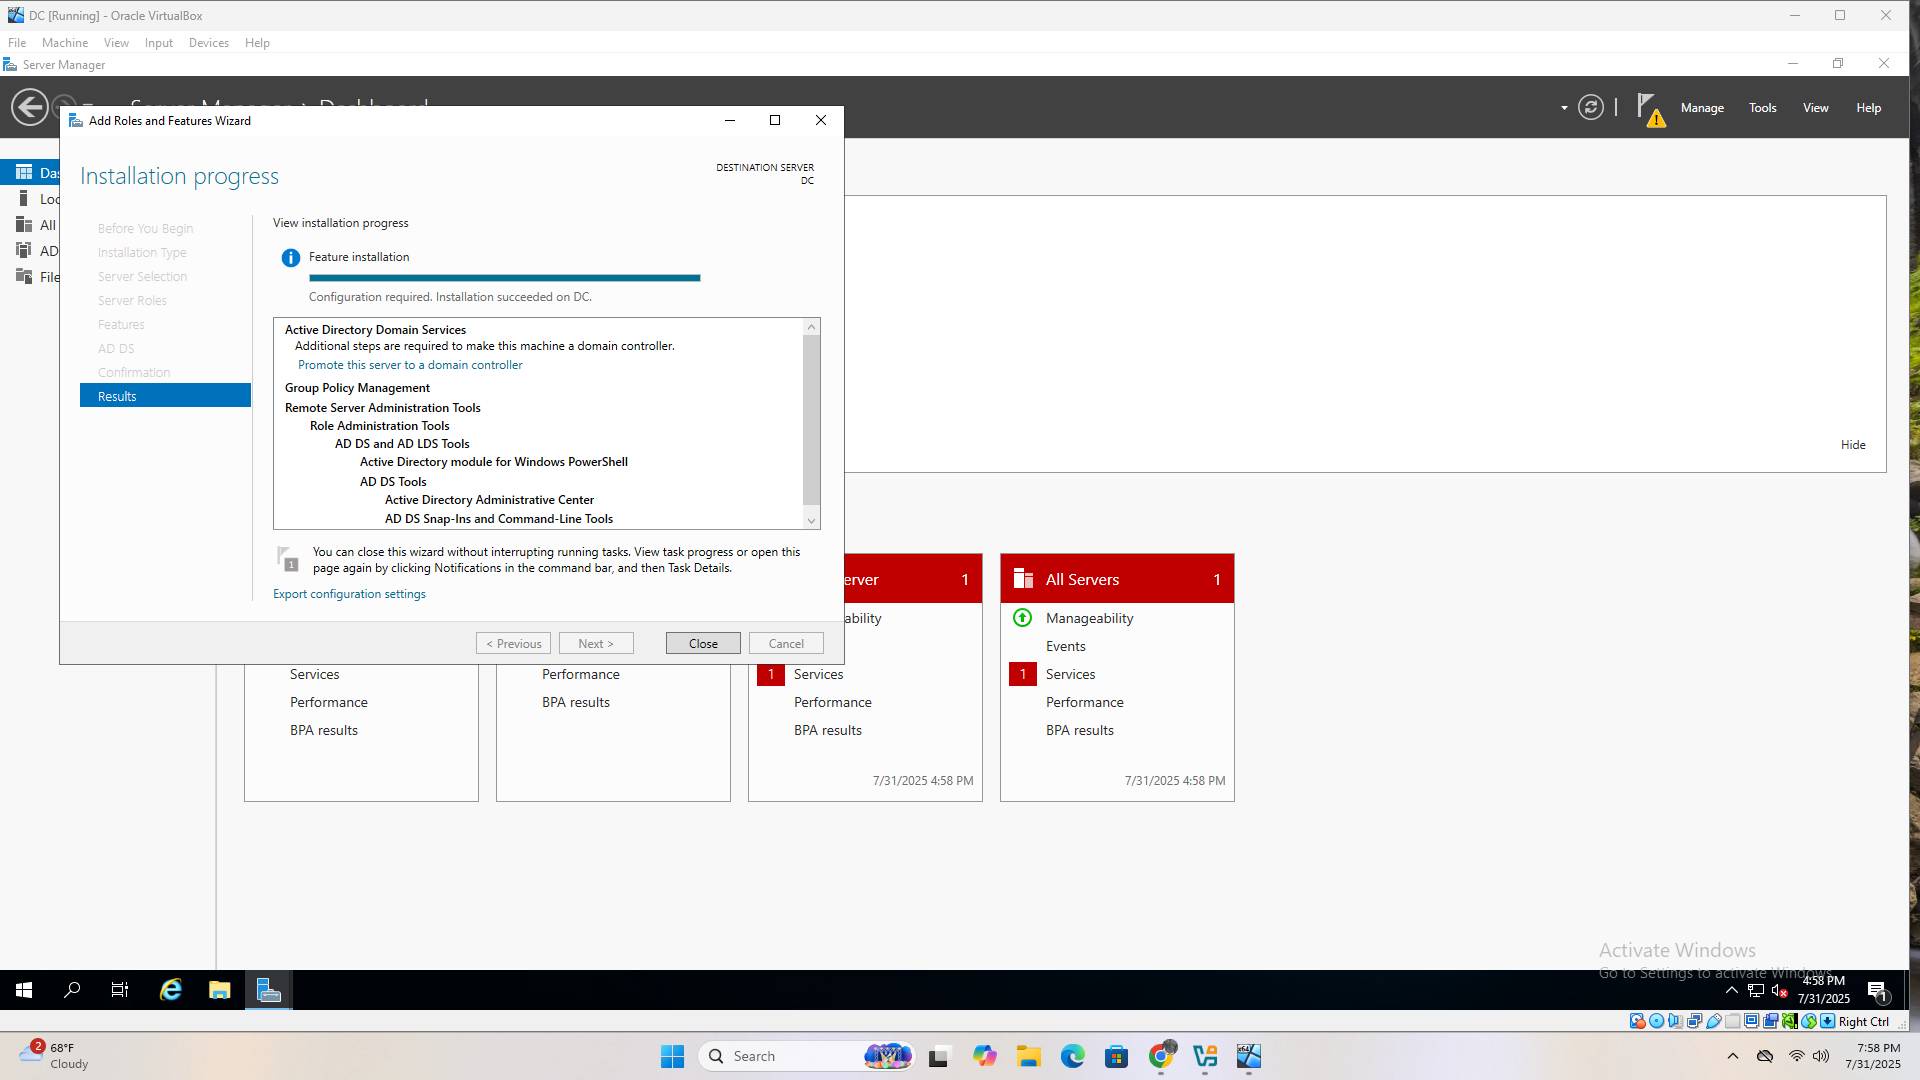
Task: Open the Tools menu
Action: pos(1762,108)
